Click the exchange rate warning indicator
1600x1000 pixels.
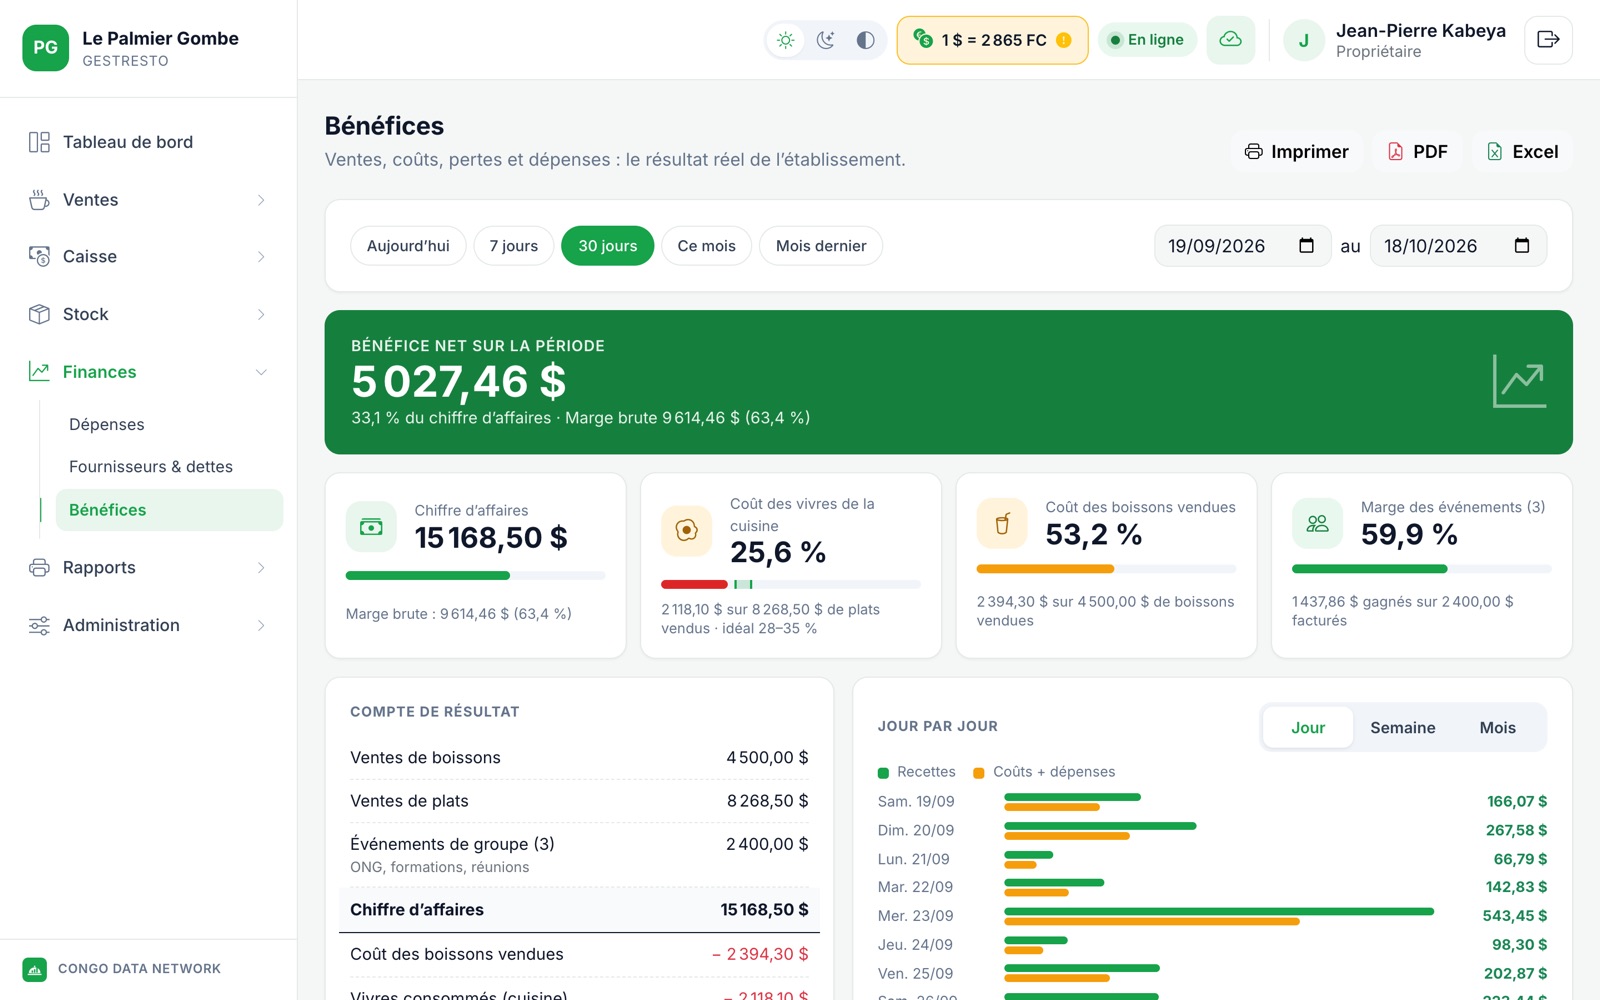pos(1064,40)
